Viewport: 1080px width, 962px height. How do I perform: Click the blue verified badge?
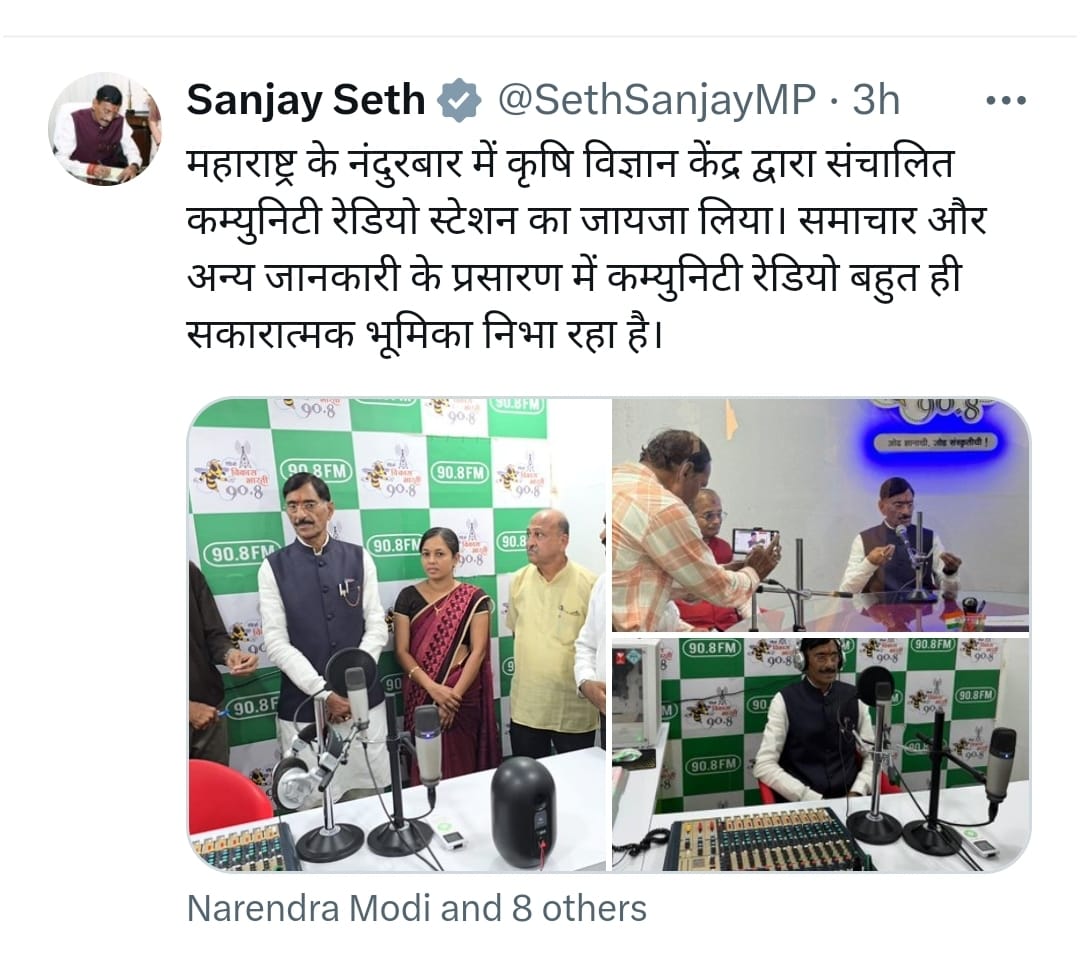point(459,101)
